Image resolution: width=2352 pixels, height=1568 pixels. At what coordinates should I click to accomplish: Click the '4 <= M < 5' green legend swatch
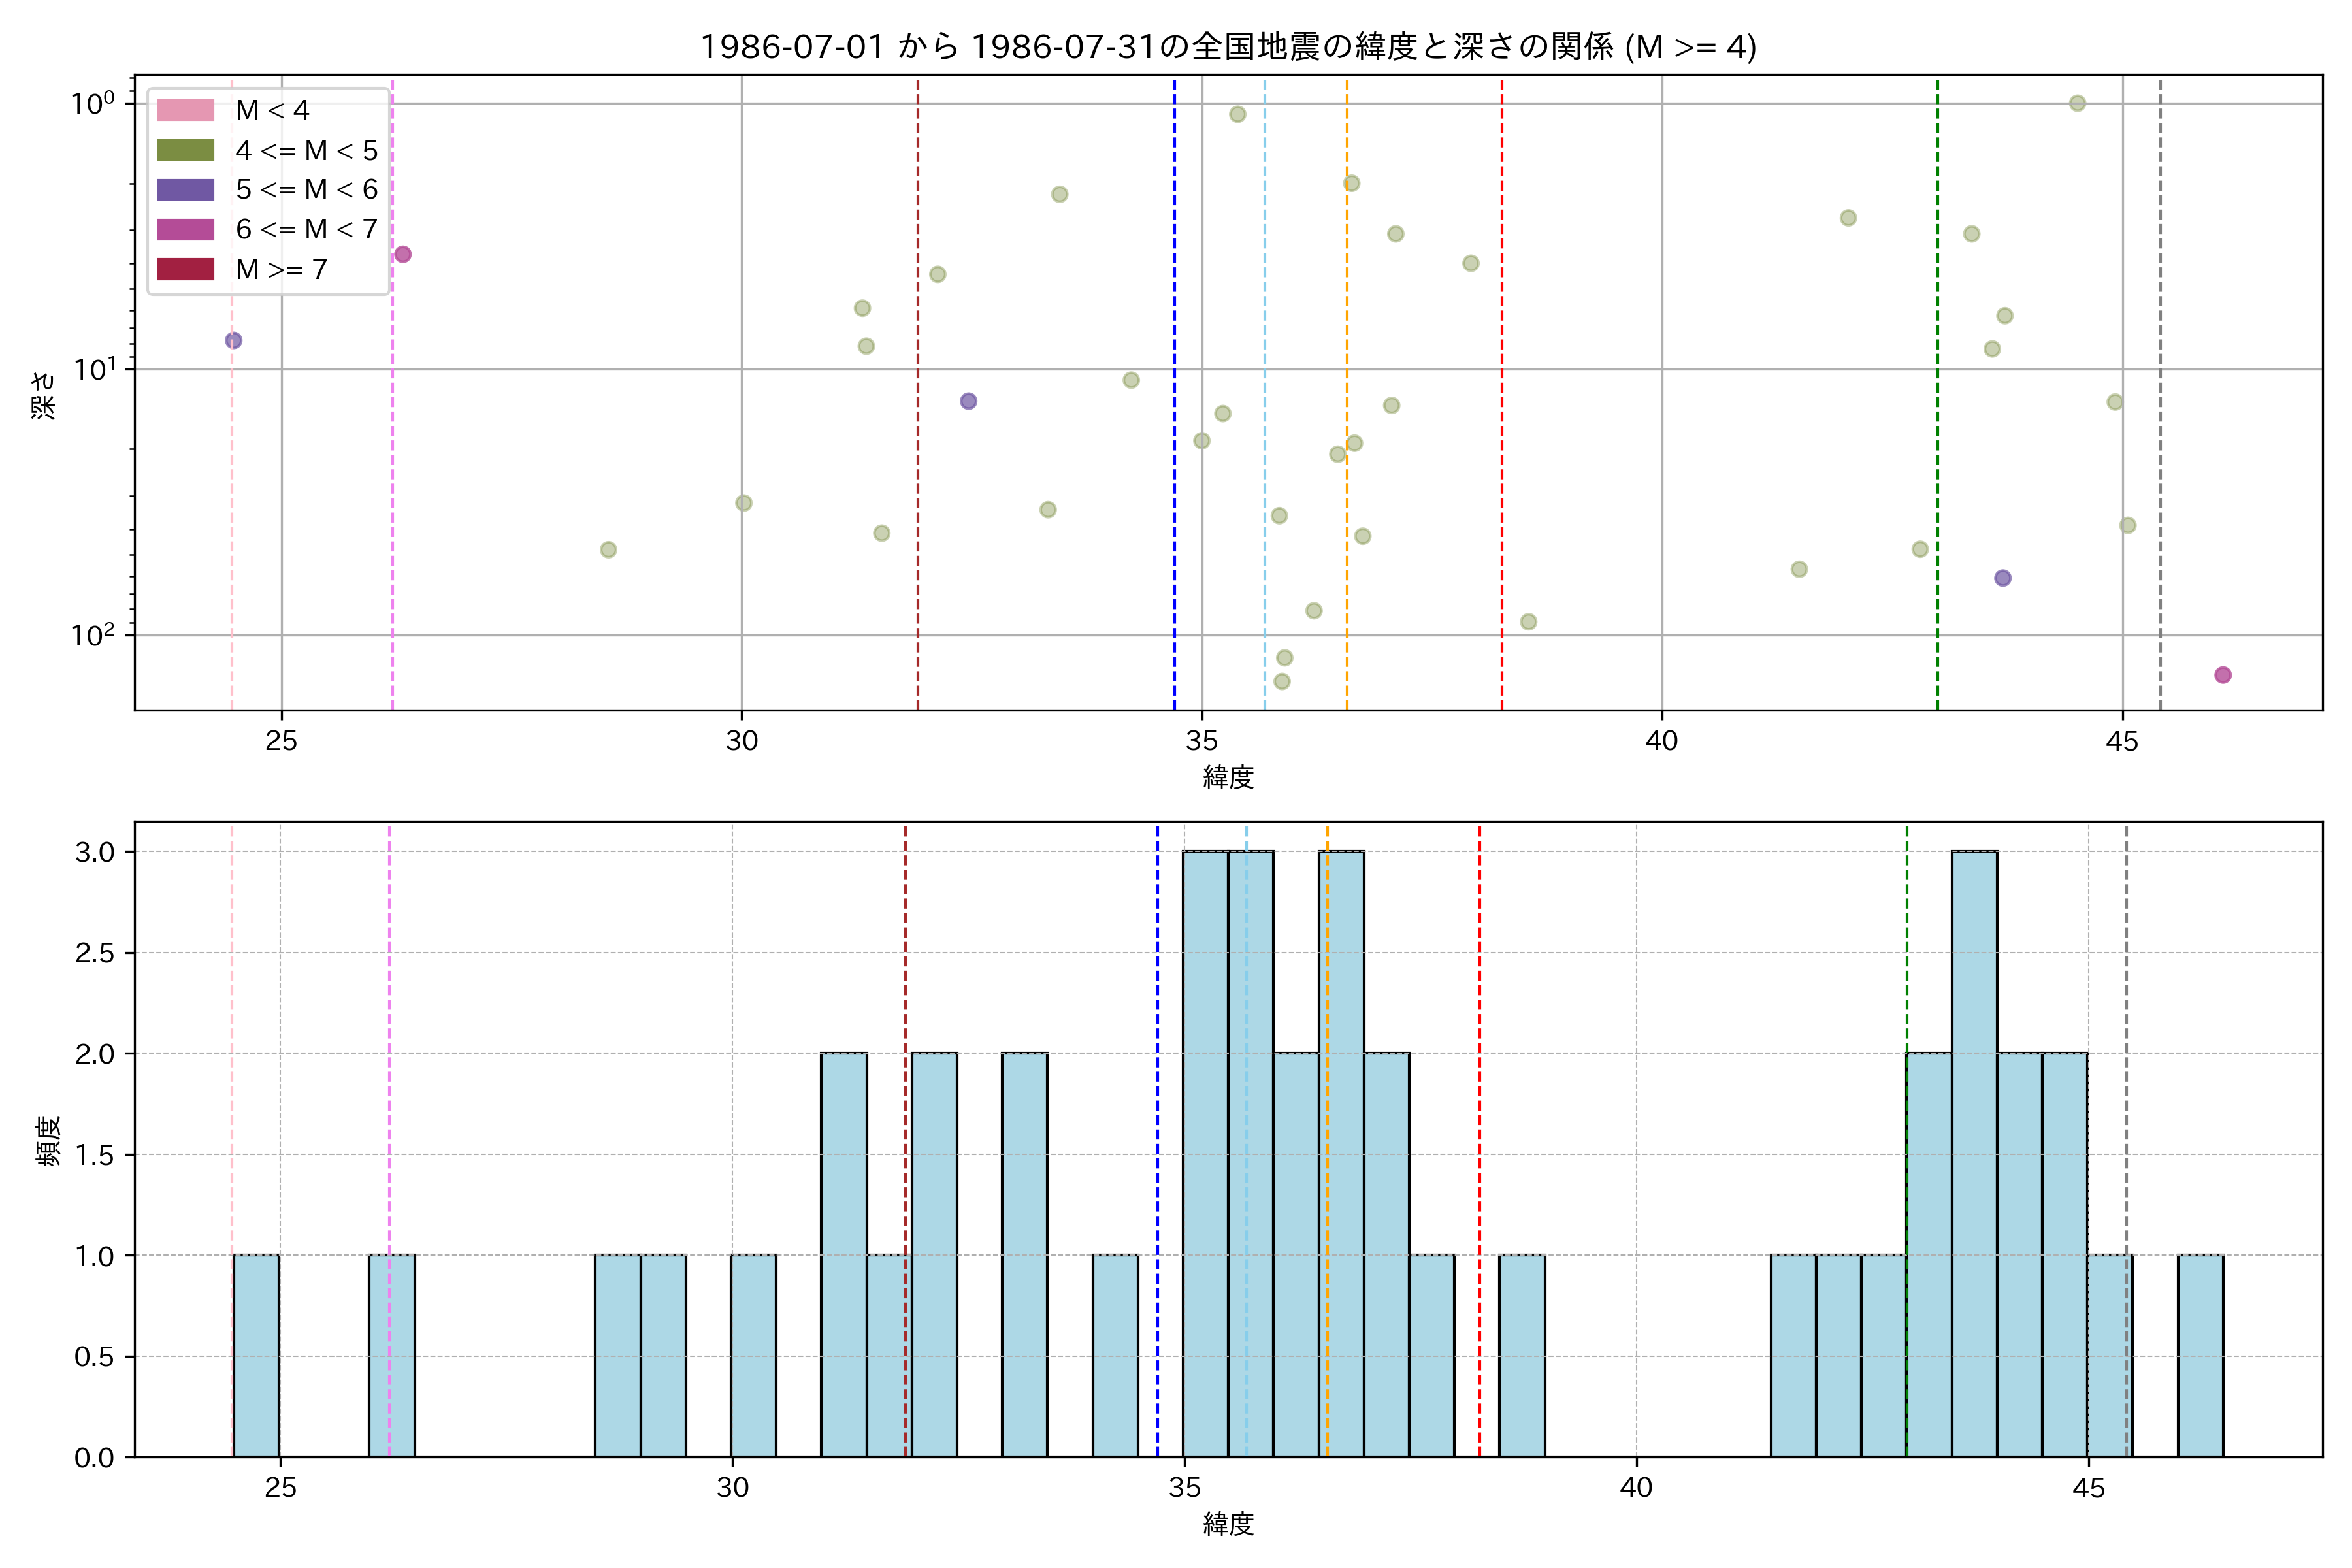click(185, 150)
